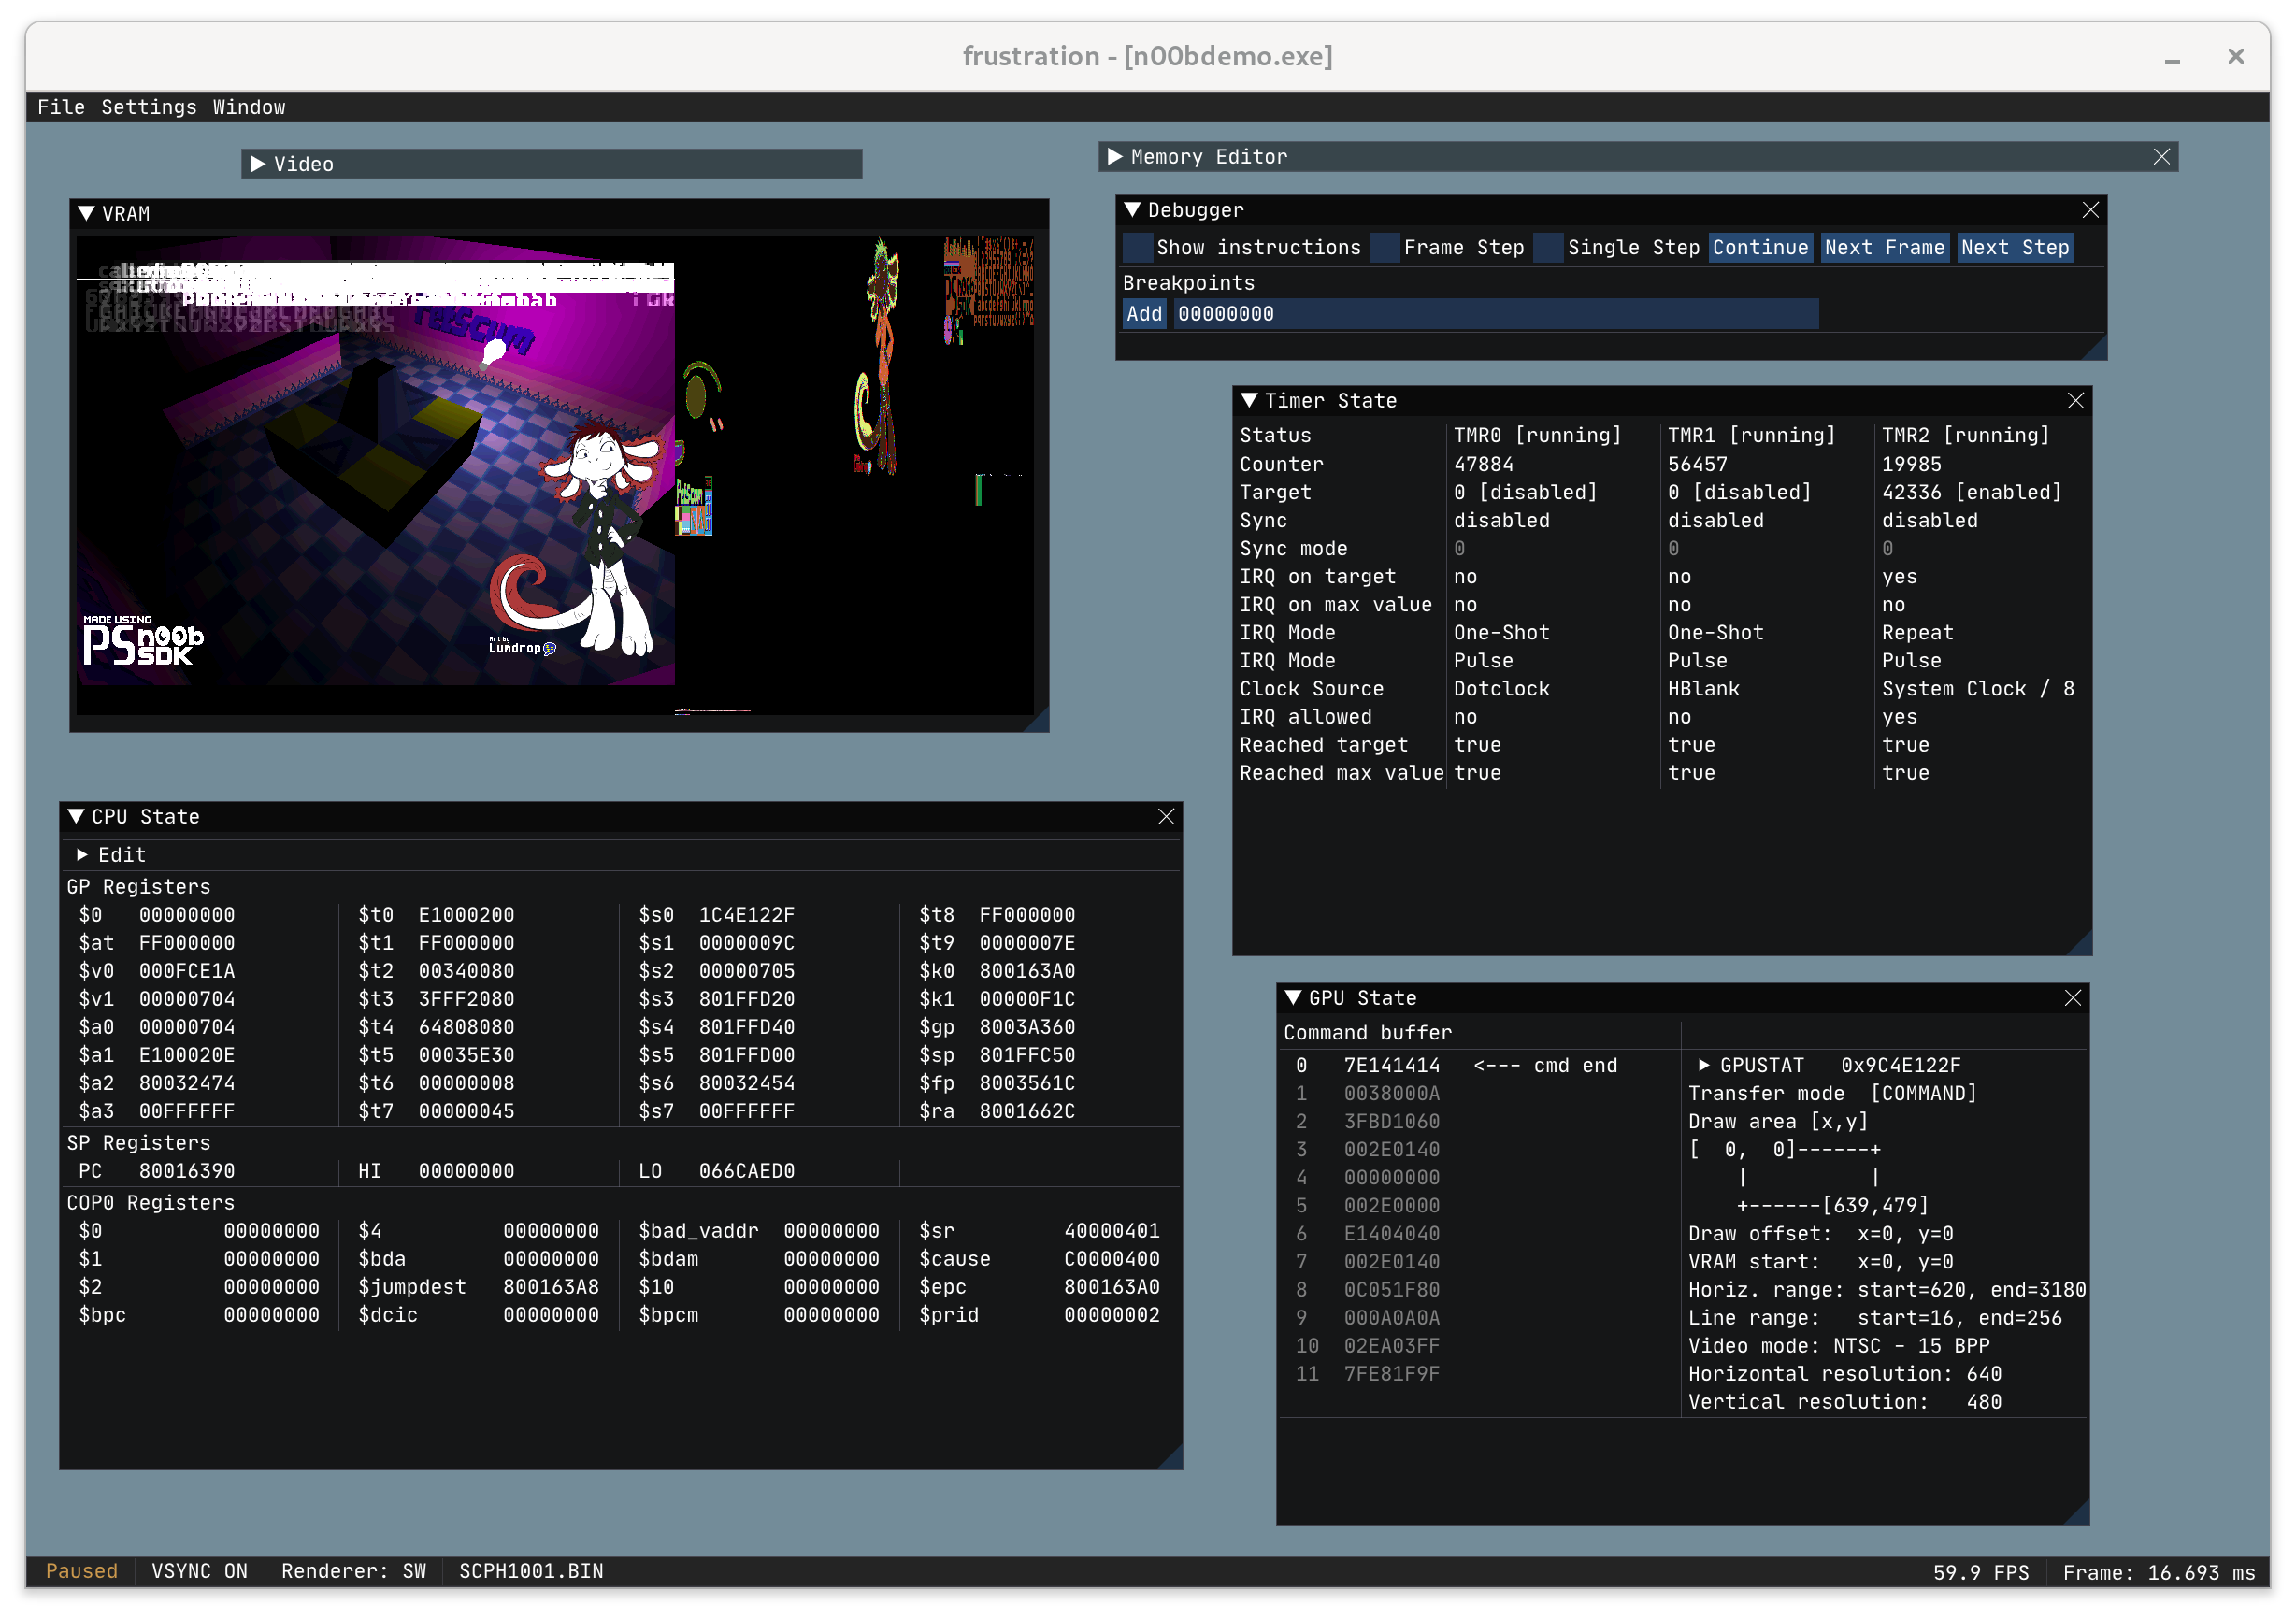
Task: Tick the Single Step checkbox
Action: 1548,248
